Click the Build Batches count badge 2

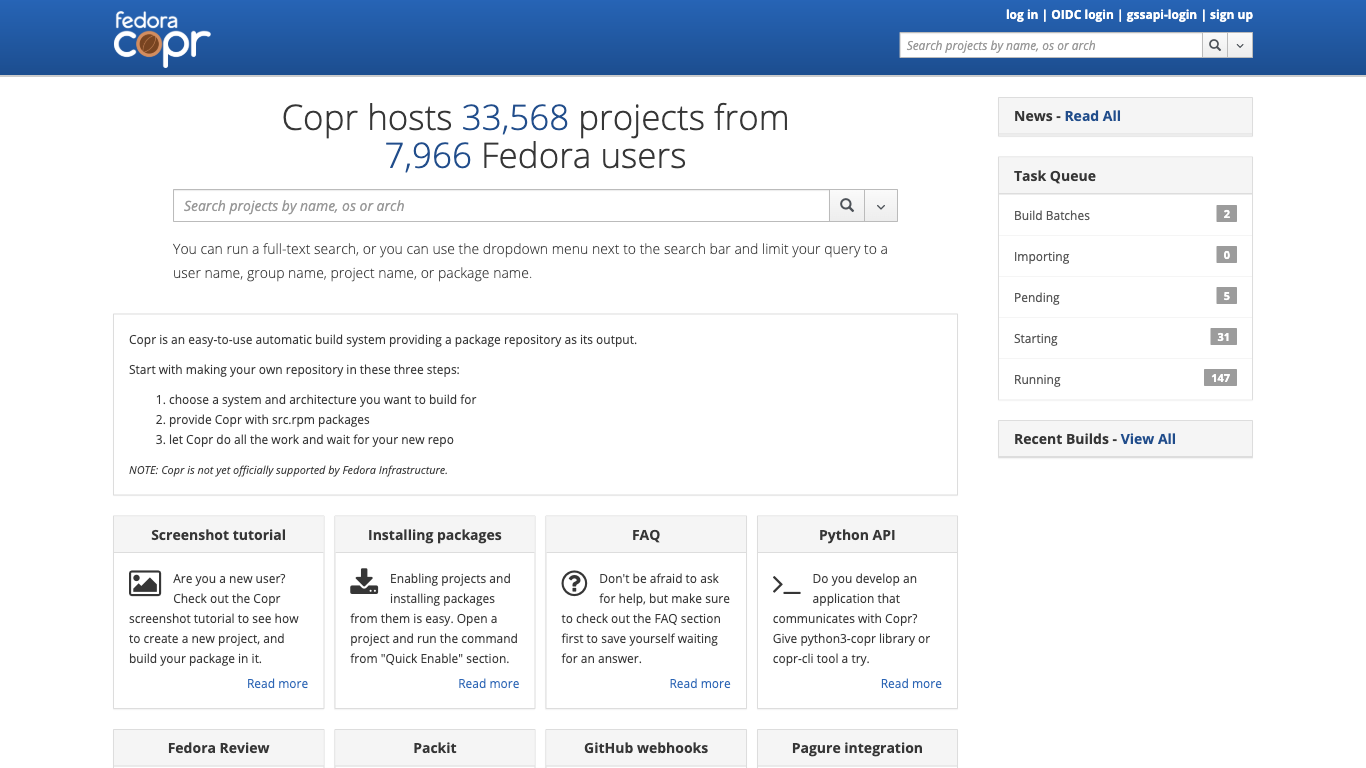(x=1226, y=214)
